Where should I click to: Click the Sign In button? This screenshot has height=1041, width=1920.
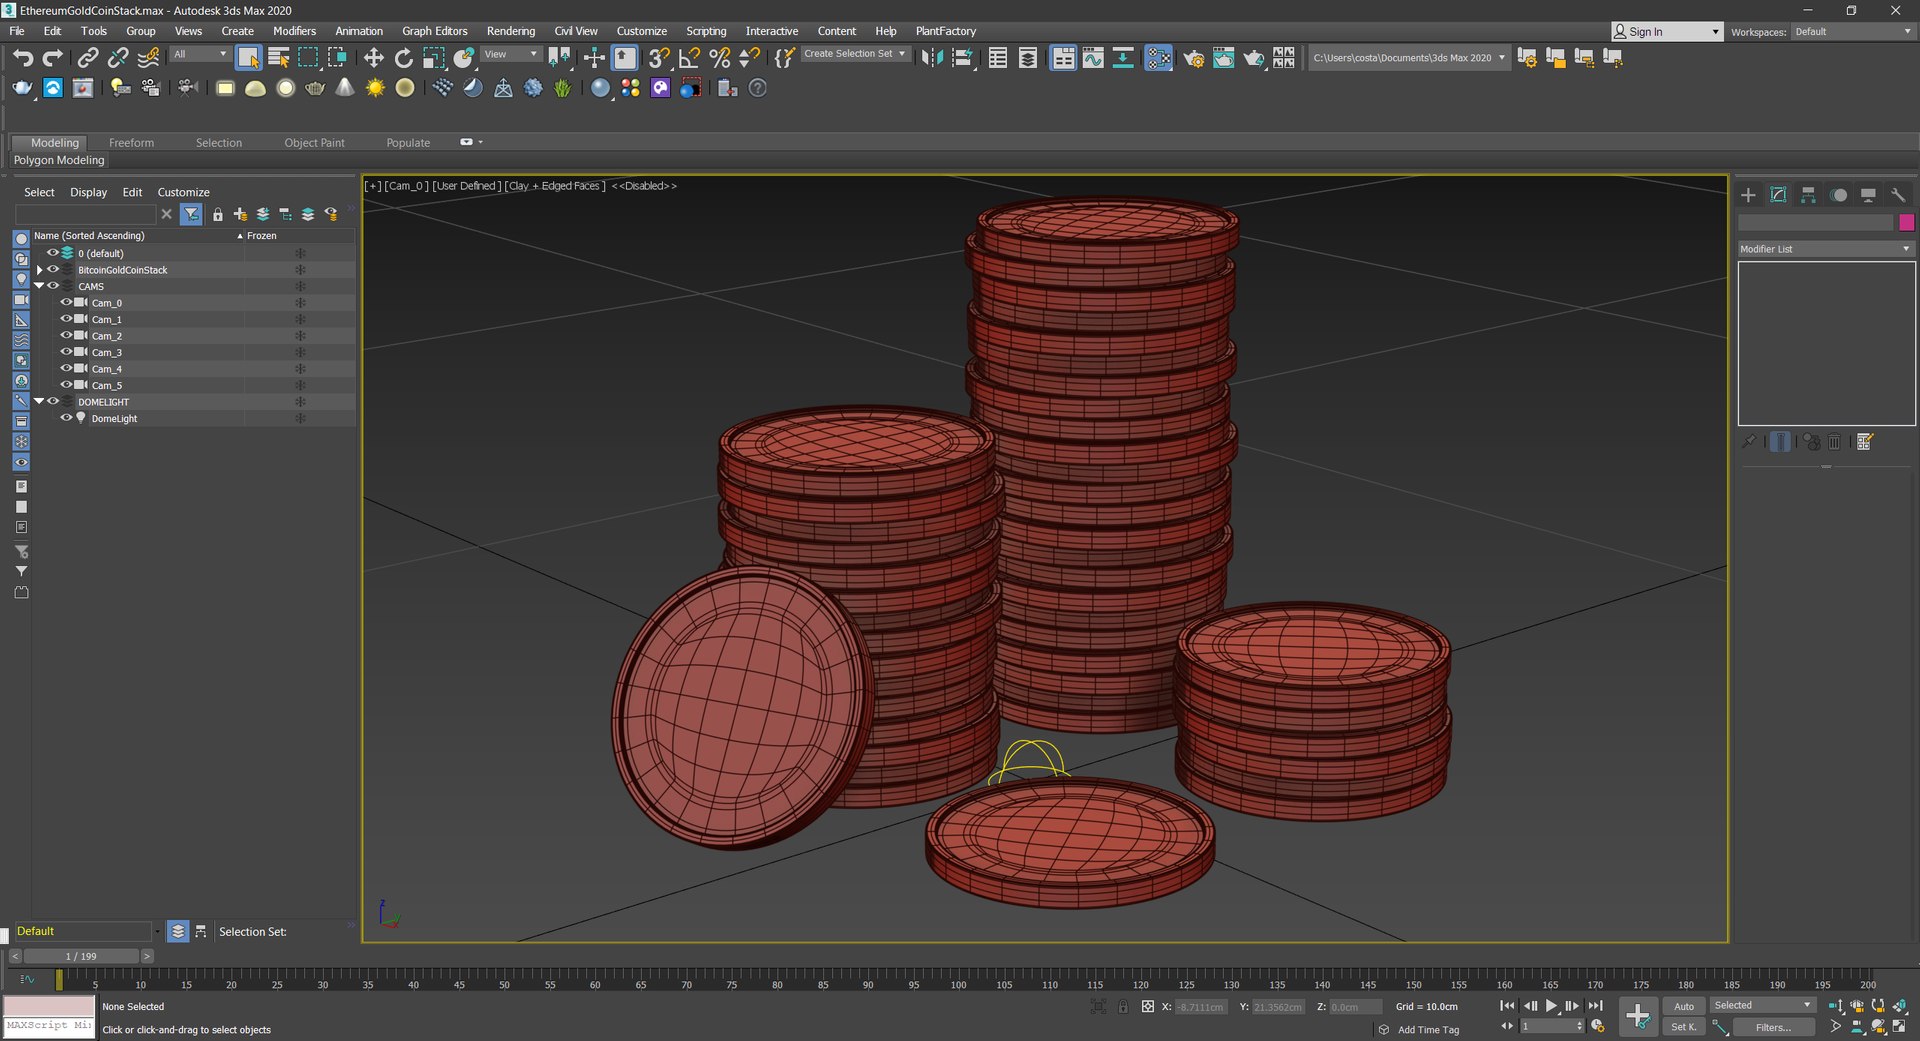pyautogui.click(x=1667, y=32)
